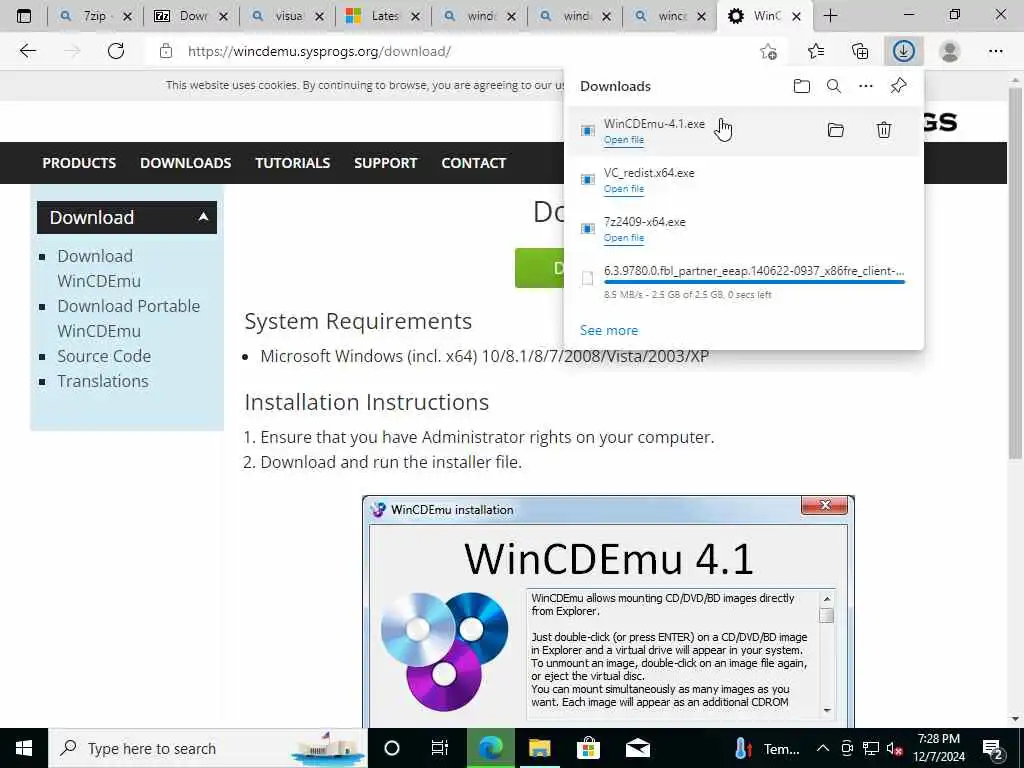Click the WinCDEmu installation screenshot image

[608, 611]
